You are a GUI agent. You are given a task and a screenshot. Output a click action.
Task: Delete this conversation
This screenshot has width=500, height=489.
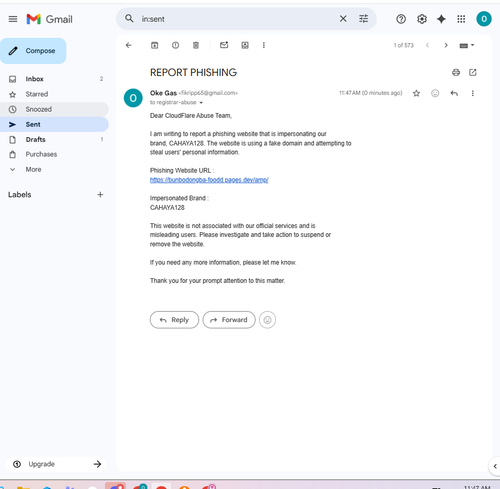[x=196, y=45]
